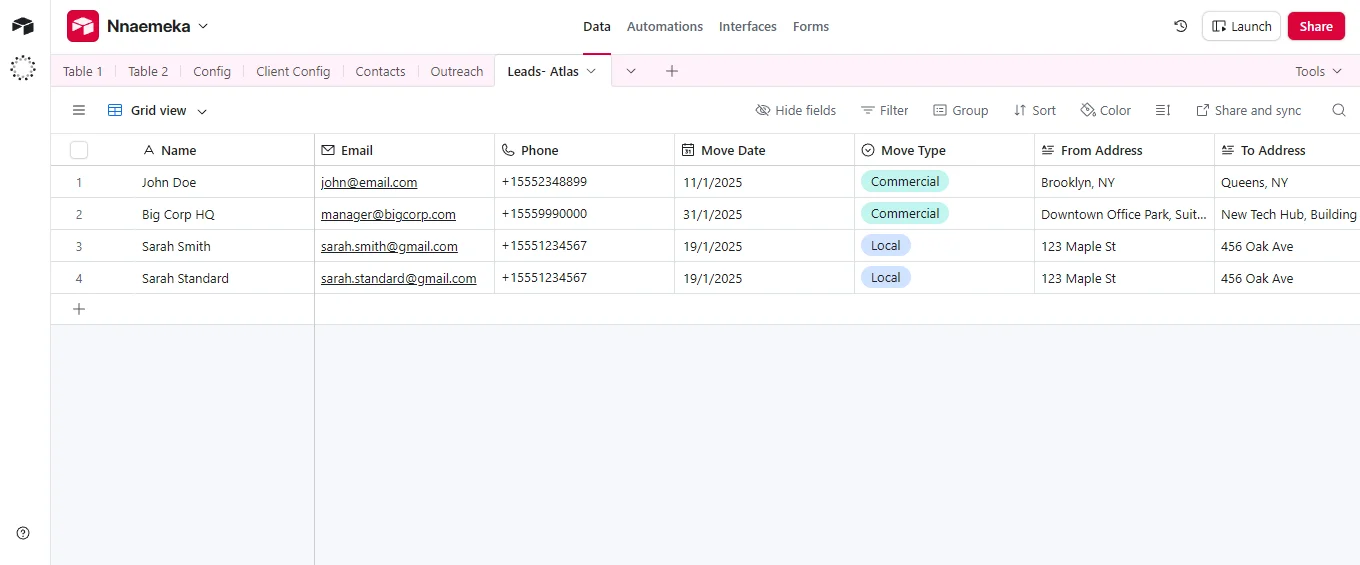Open the Table 2 tab

tap(148, 71)
